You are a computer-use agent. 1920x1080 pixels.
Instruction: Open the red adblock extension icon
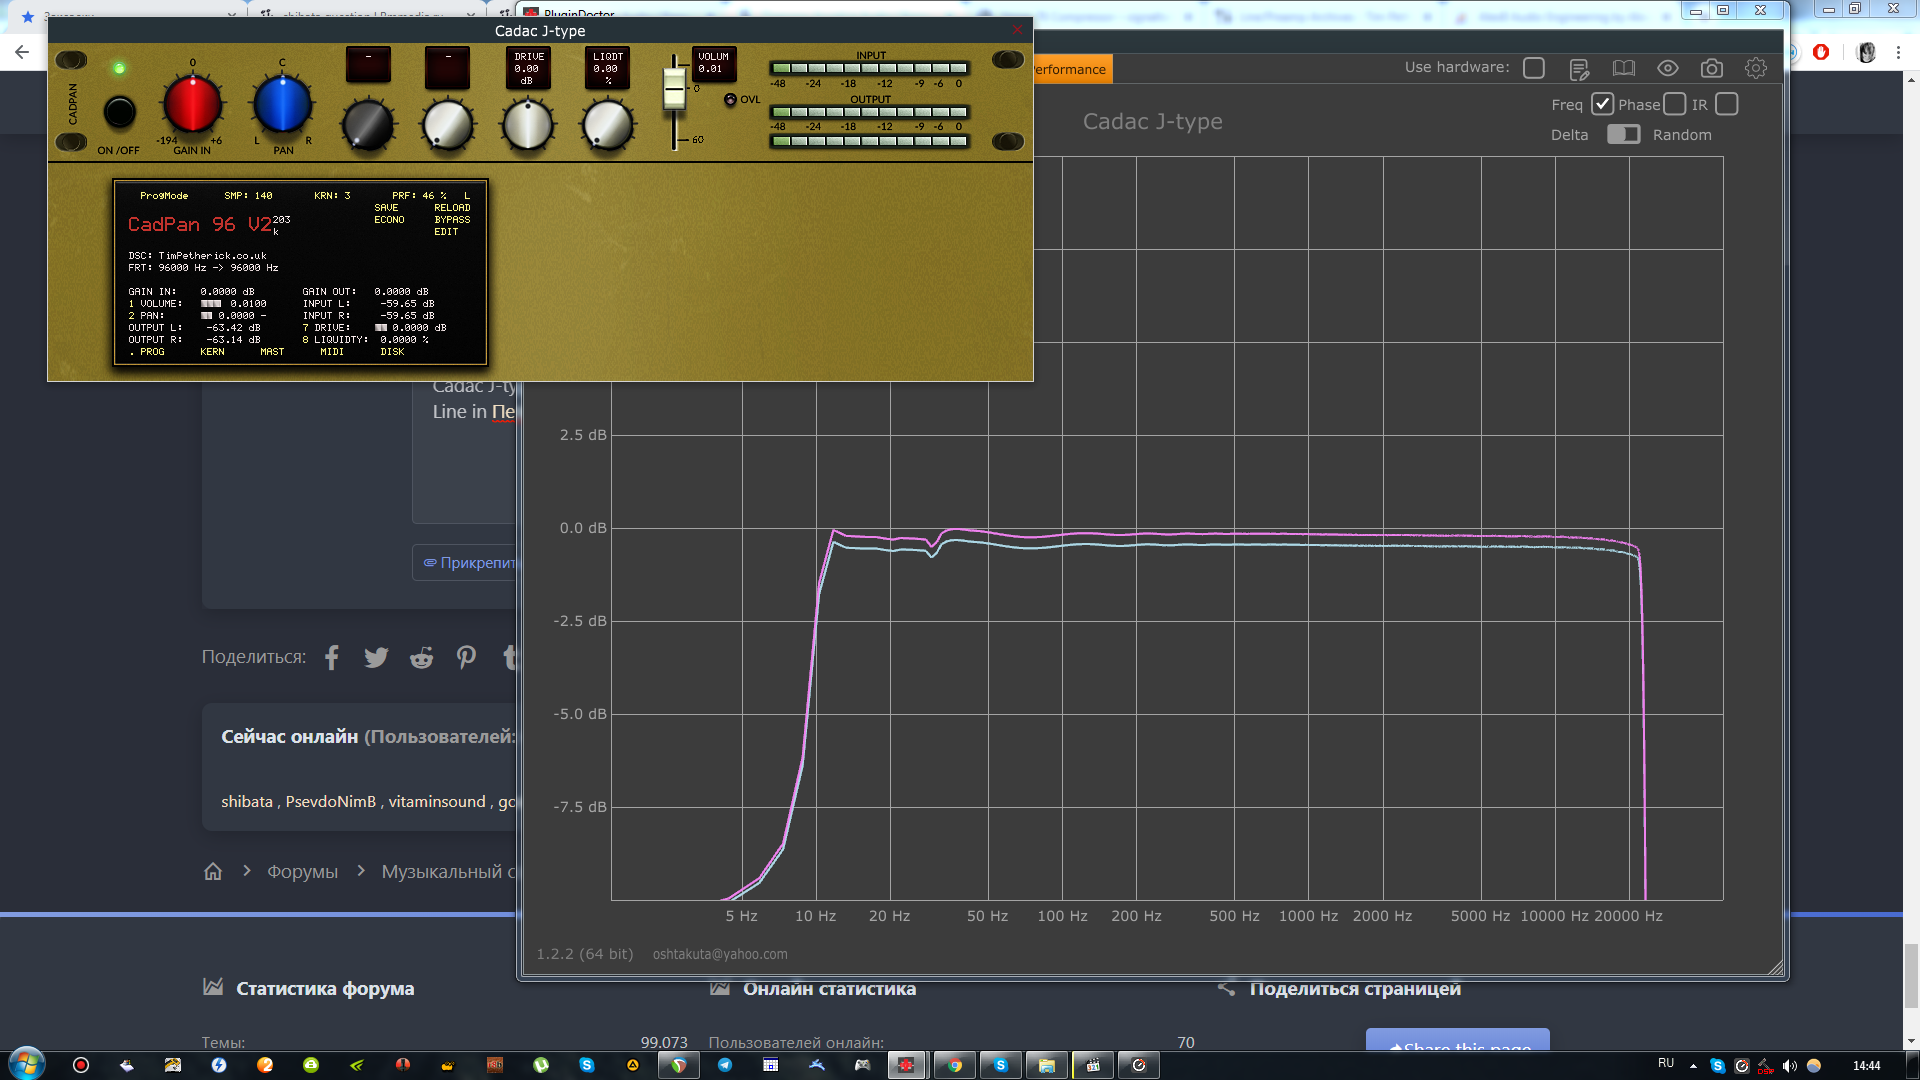click(x=1821, y=52)
